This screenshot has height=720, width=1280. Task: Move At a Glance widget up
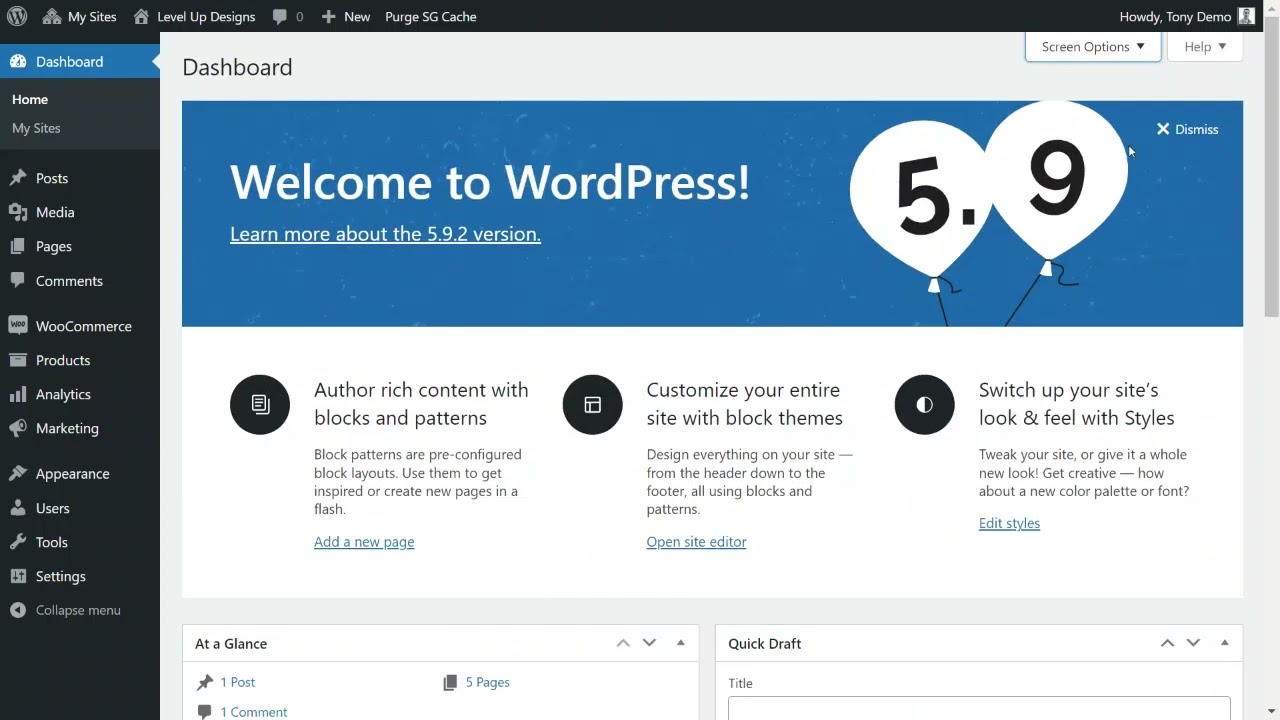pos(623,643)
